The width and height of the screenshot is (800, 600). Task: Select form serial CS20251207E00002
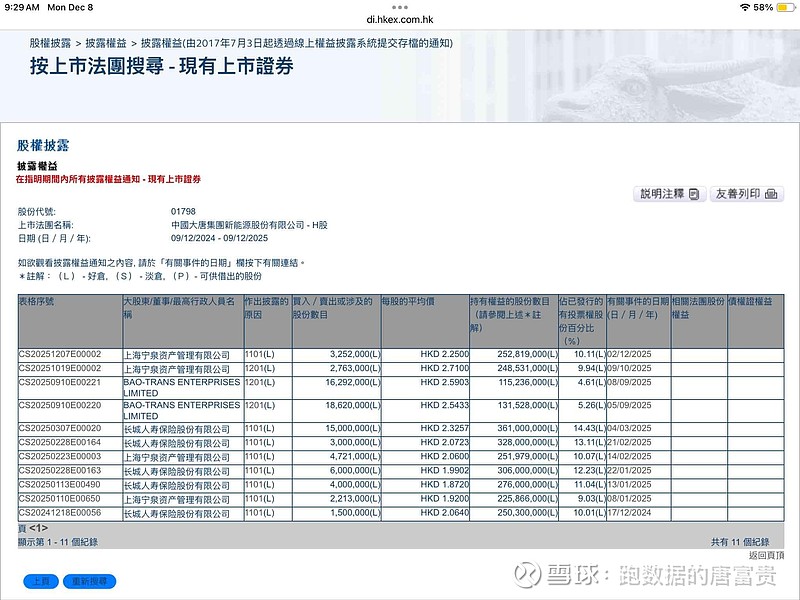[x=60, y=354]
